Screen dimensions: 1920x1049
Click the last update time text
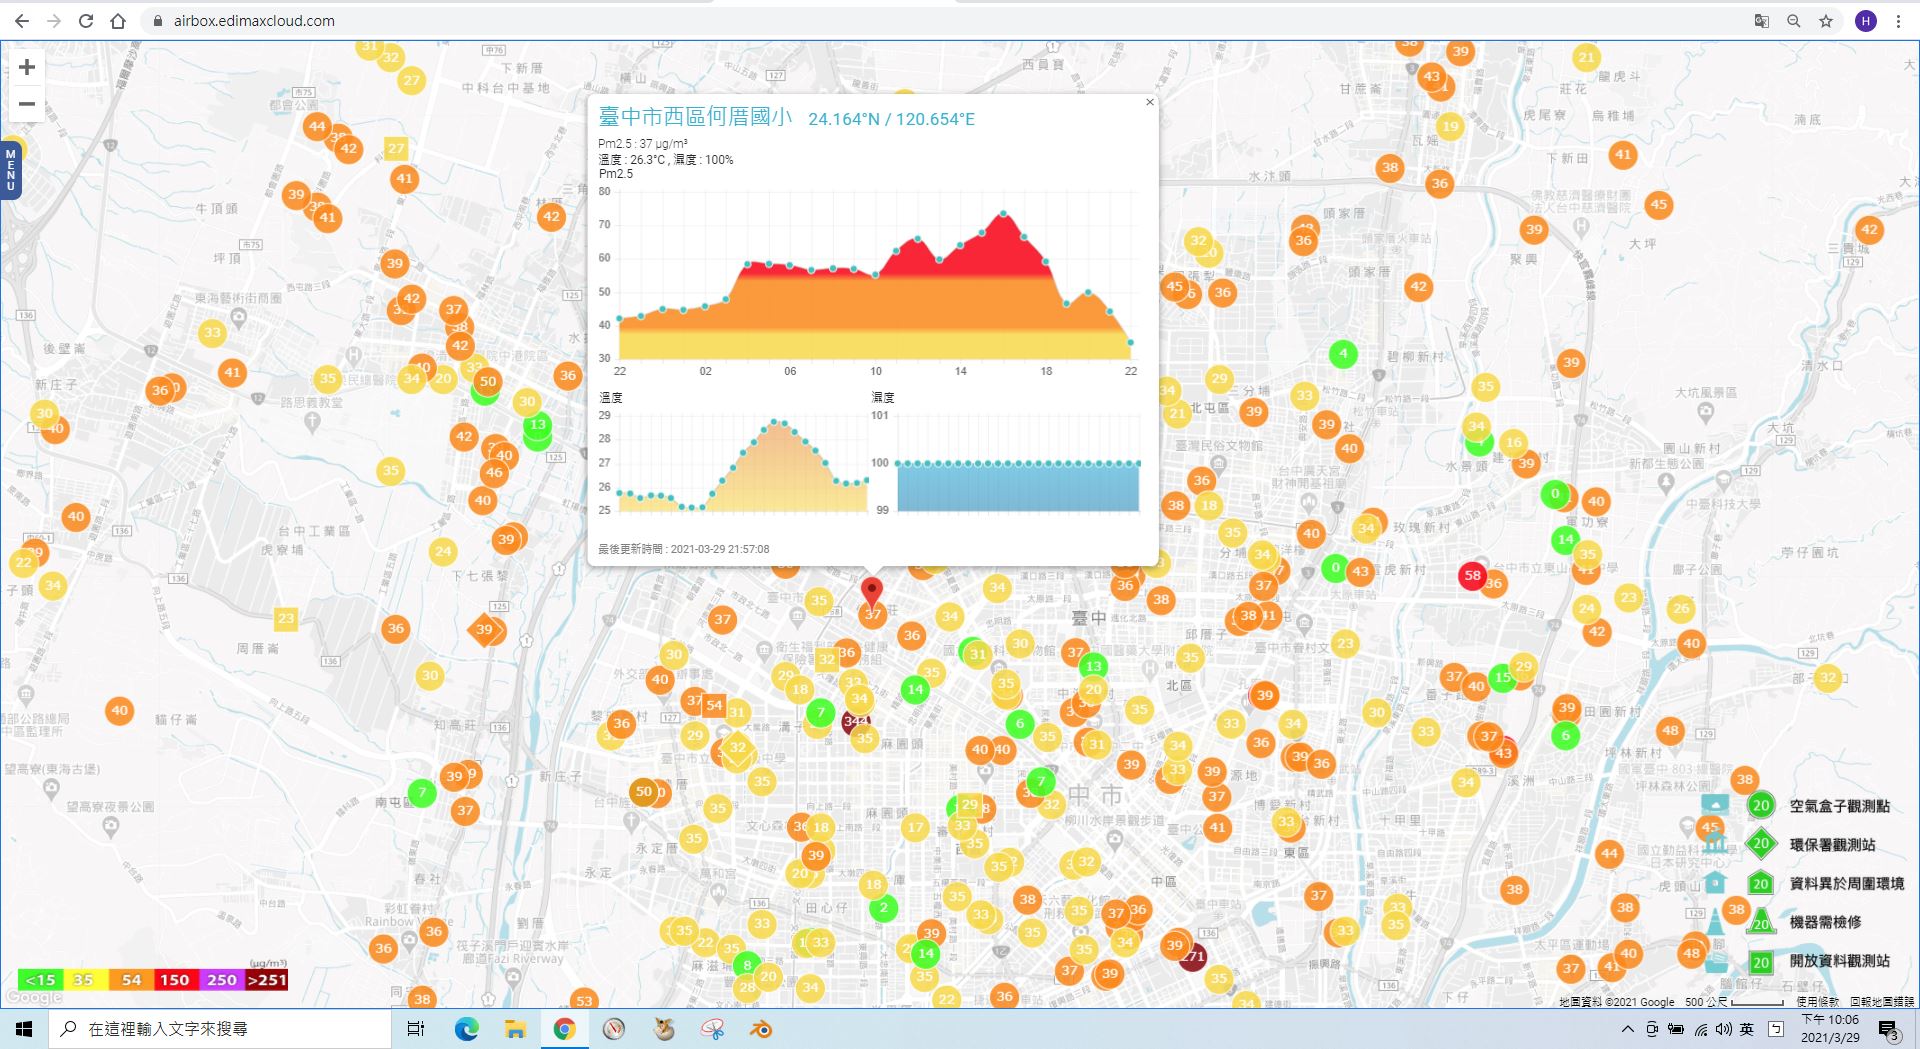coord(684,549)
